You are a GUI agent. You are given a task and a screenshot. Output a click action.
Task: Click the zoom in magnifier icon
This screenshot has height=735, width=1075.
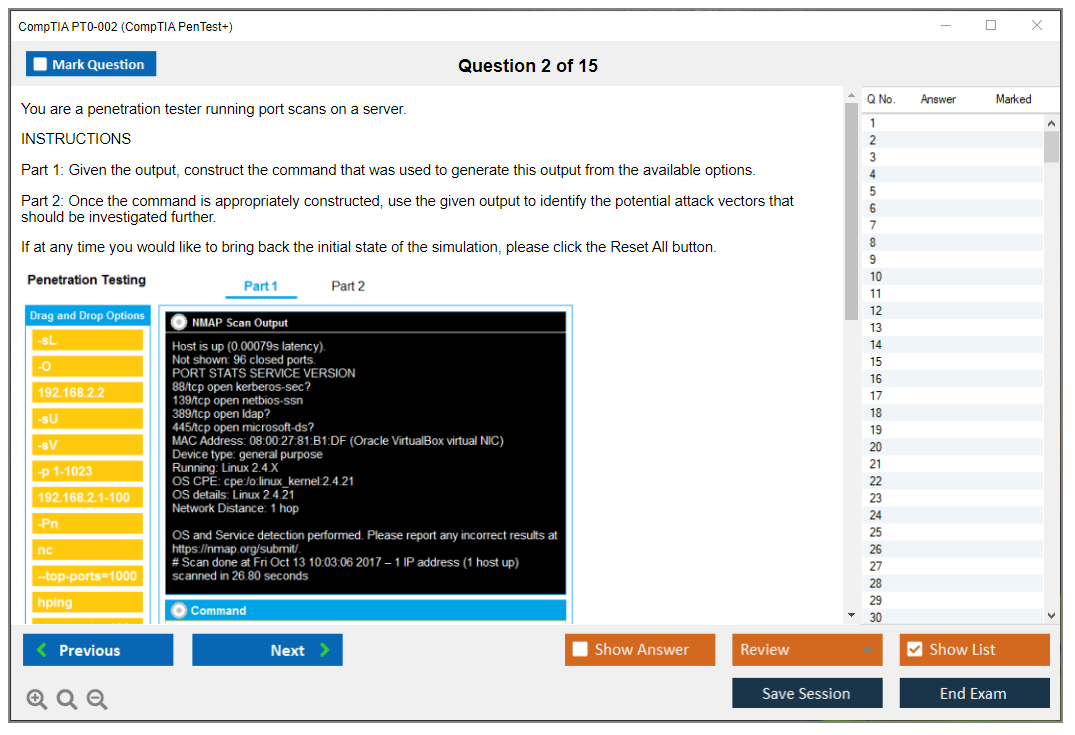[37, 700]
